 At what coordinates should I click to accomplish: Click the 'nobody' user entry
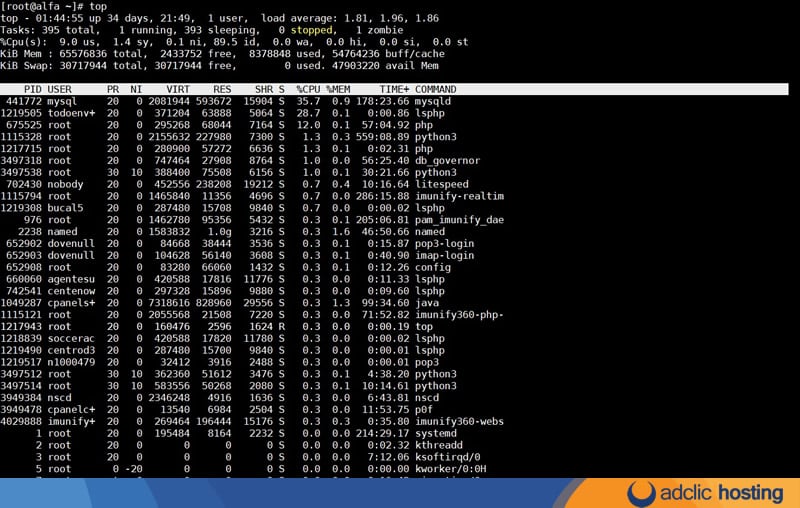(65, 184)
